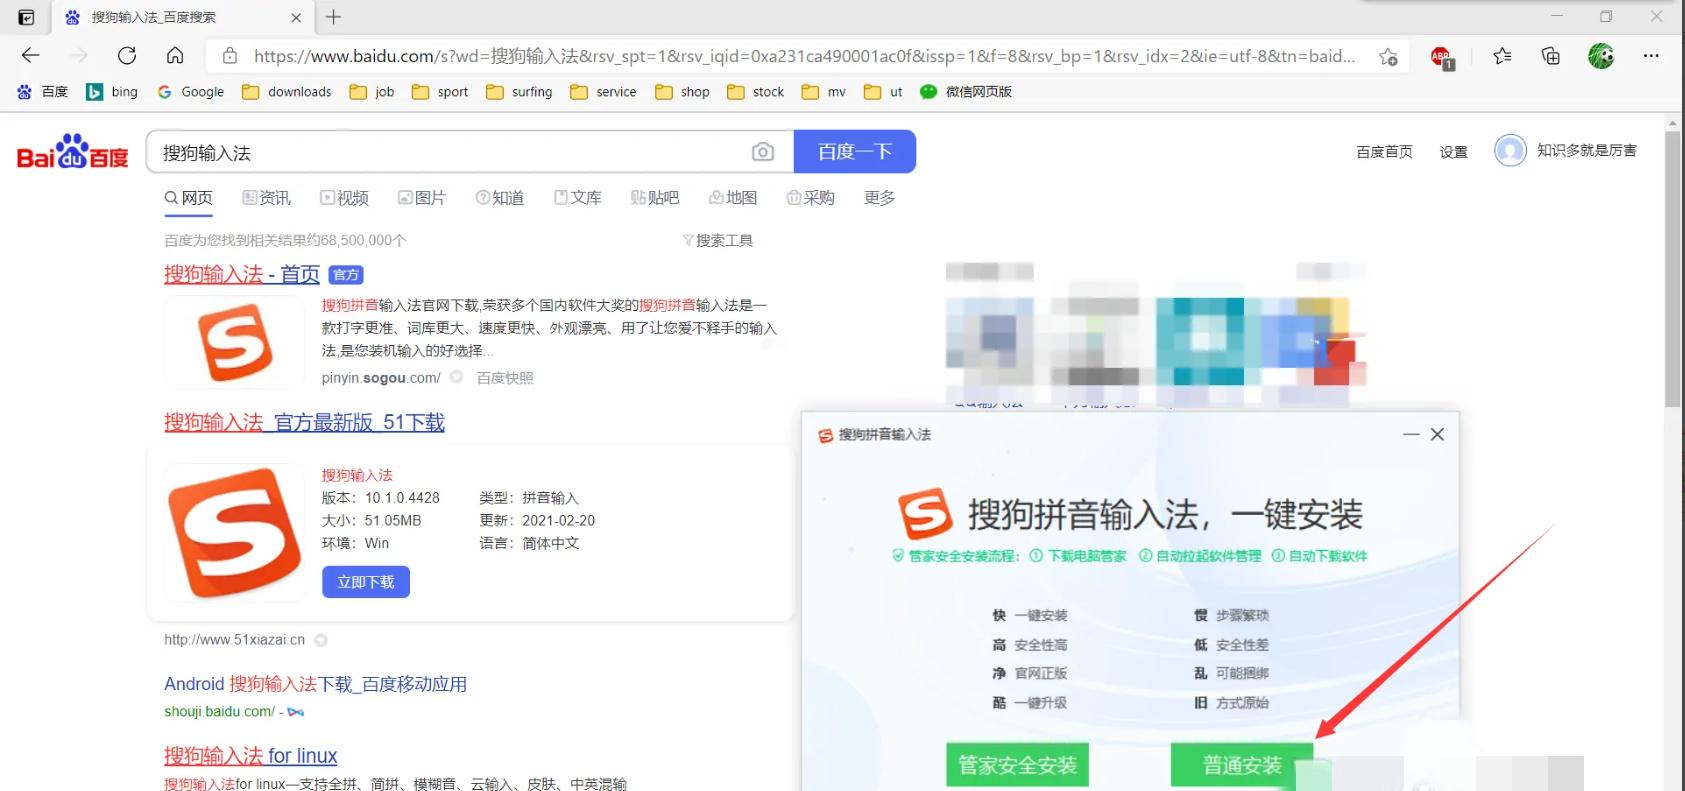Open the browser profile avatar
The width and height of the screenshot is (1685, 791).
point(1601,56)
